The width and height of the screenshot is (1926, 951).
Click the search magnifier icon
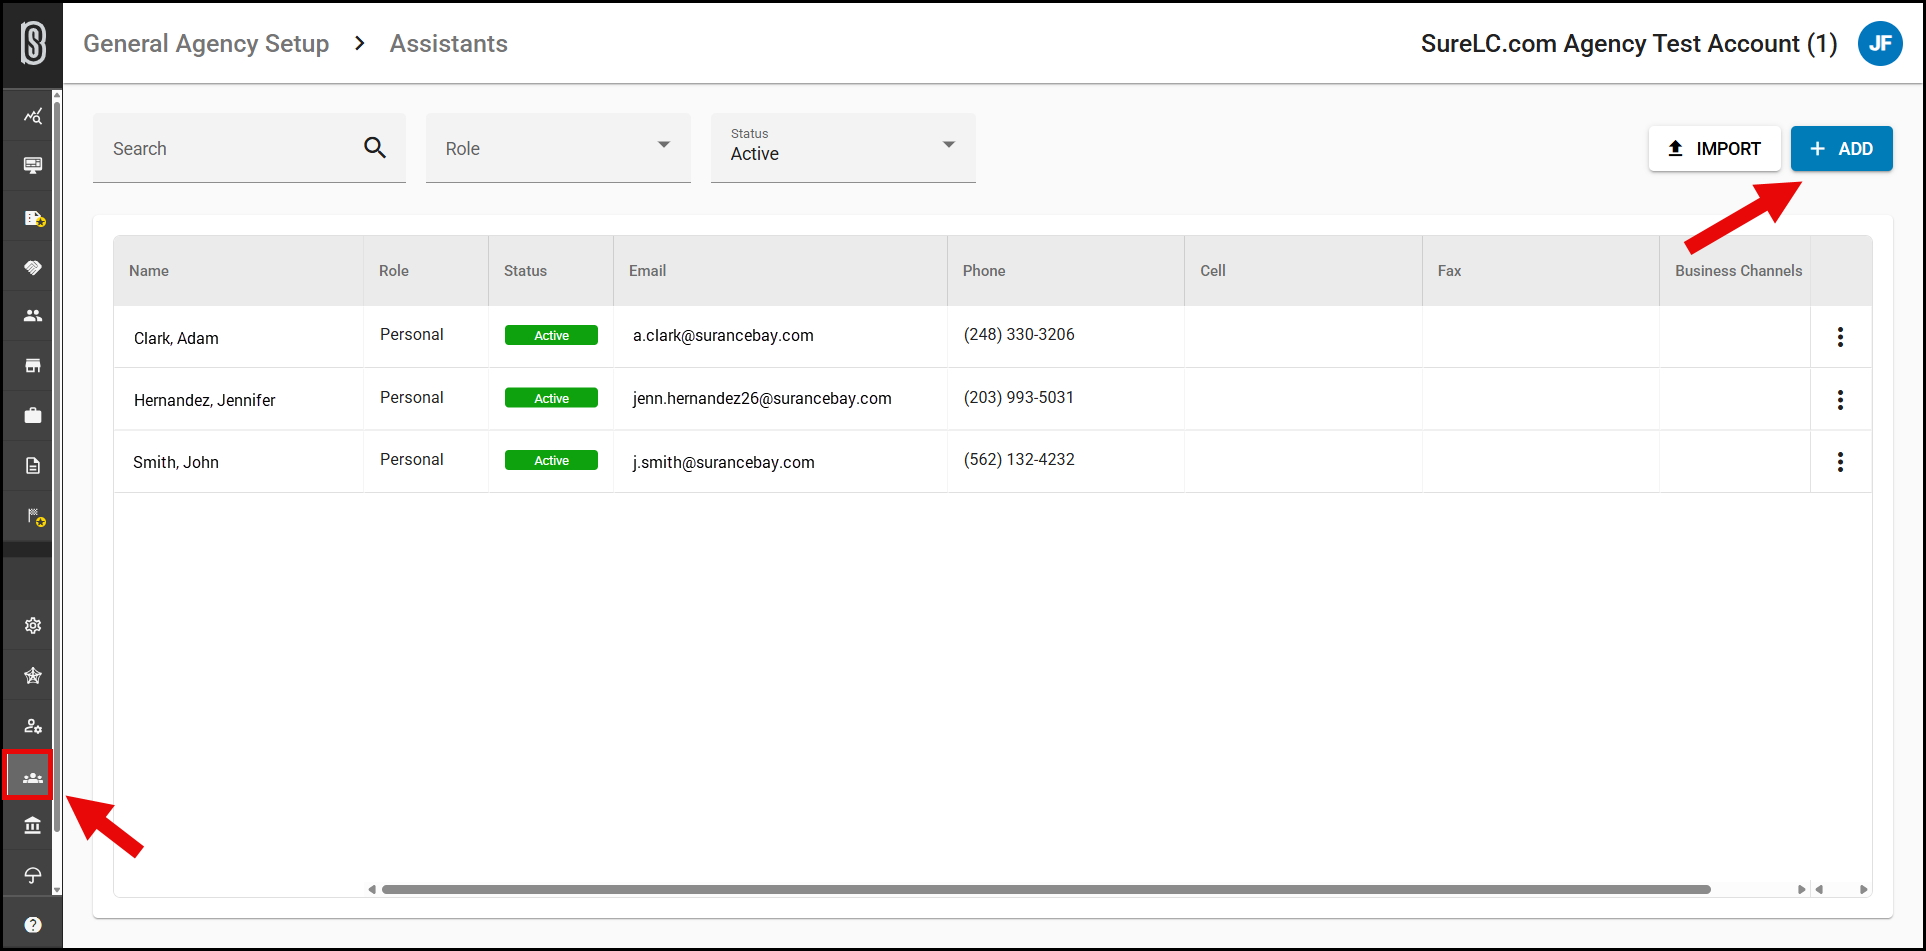click(375, 148)
